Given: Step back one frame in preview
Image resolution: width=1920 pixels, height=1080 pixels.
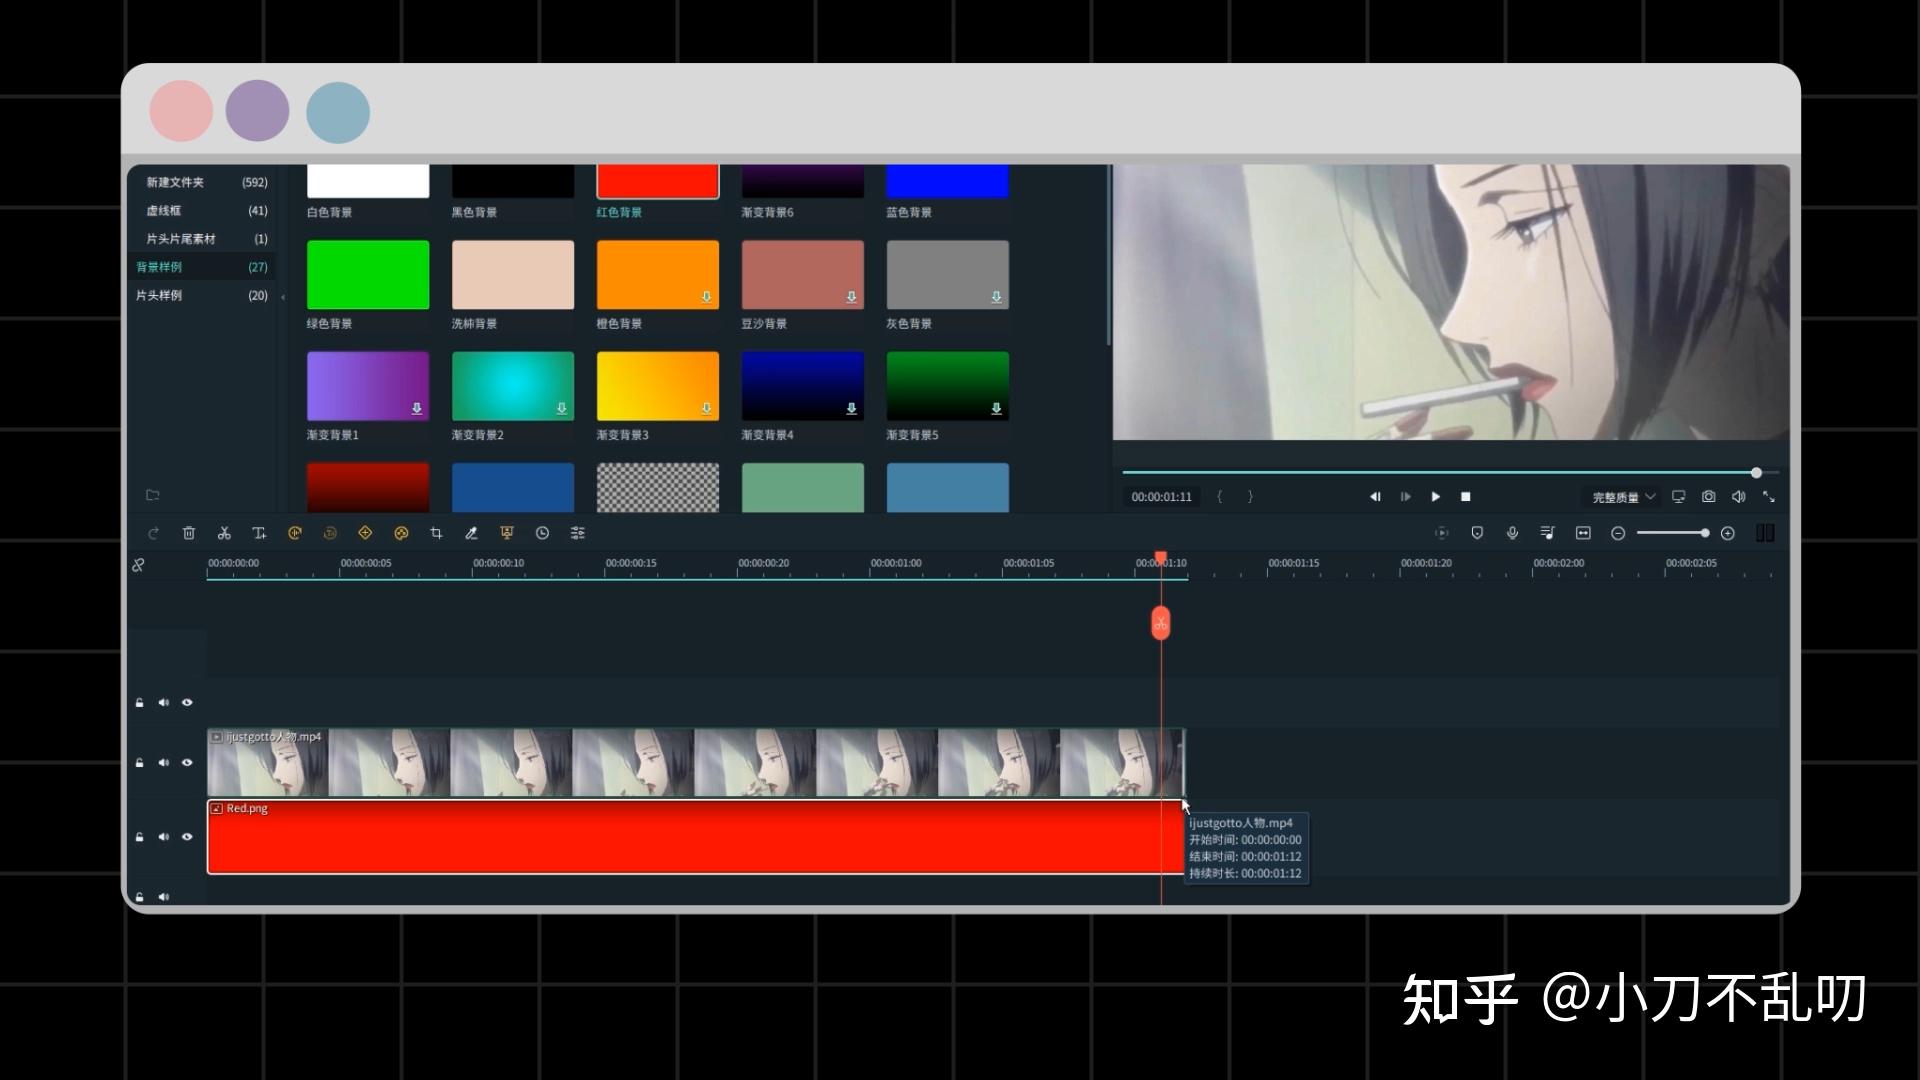Looking at the screenshot, I should point(1375,497).
